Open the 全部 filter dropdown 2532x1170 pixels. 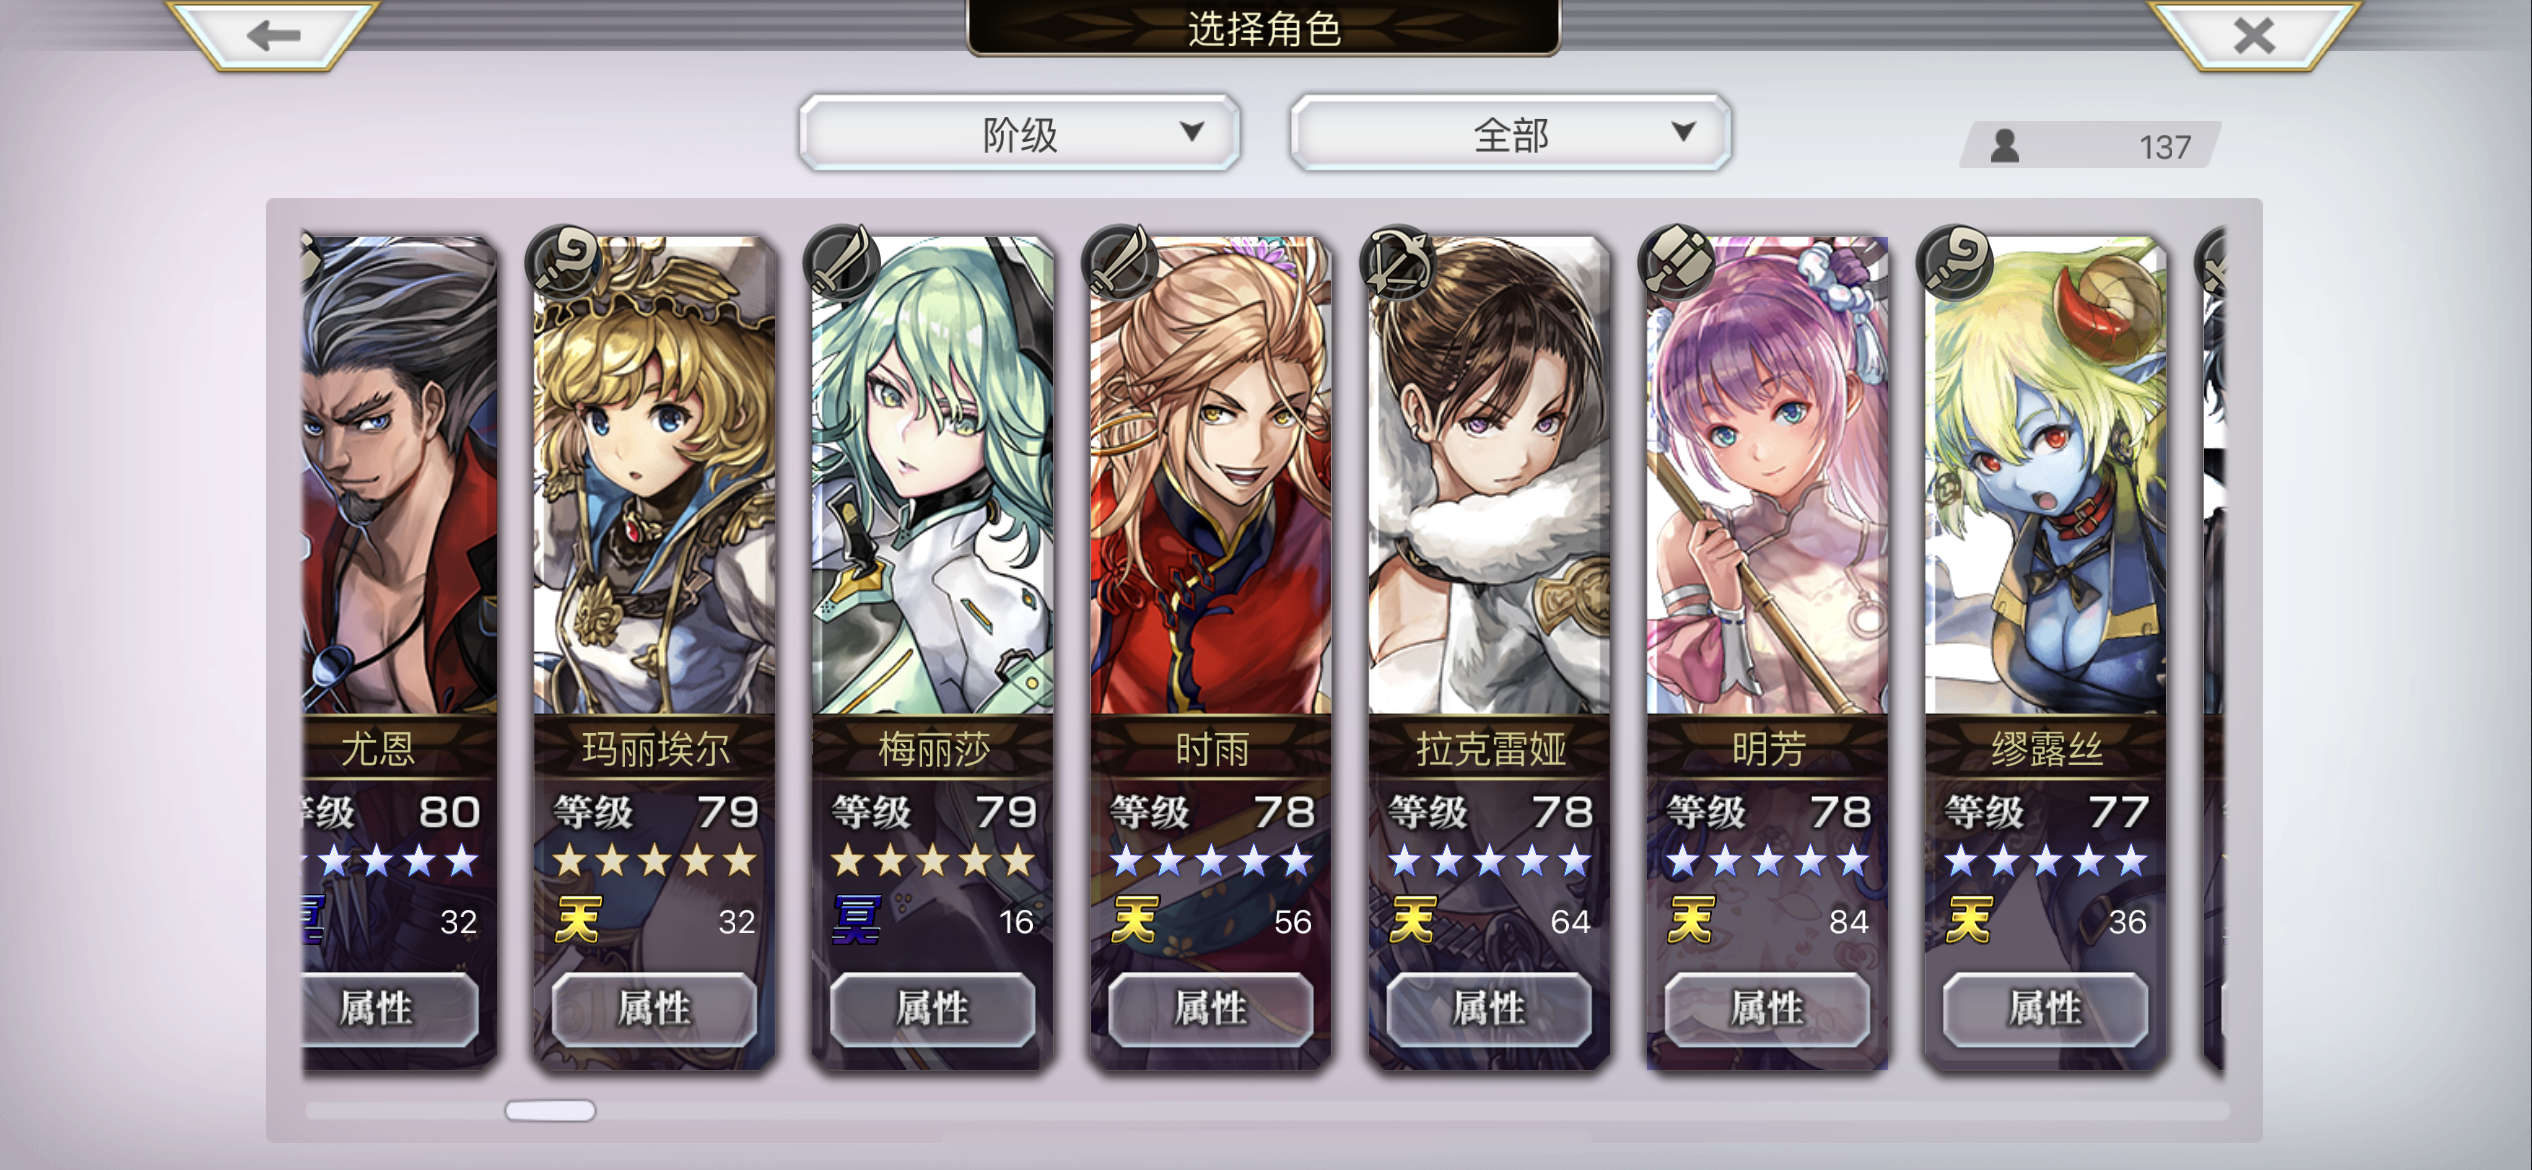coord(1511,133)
